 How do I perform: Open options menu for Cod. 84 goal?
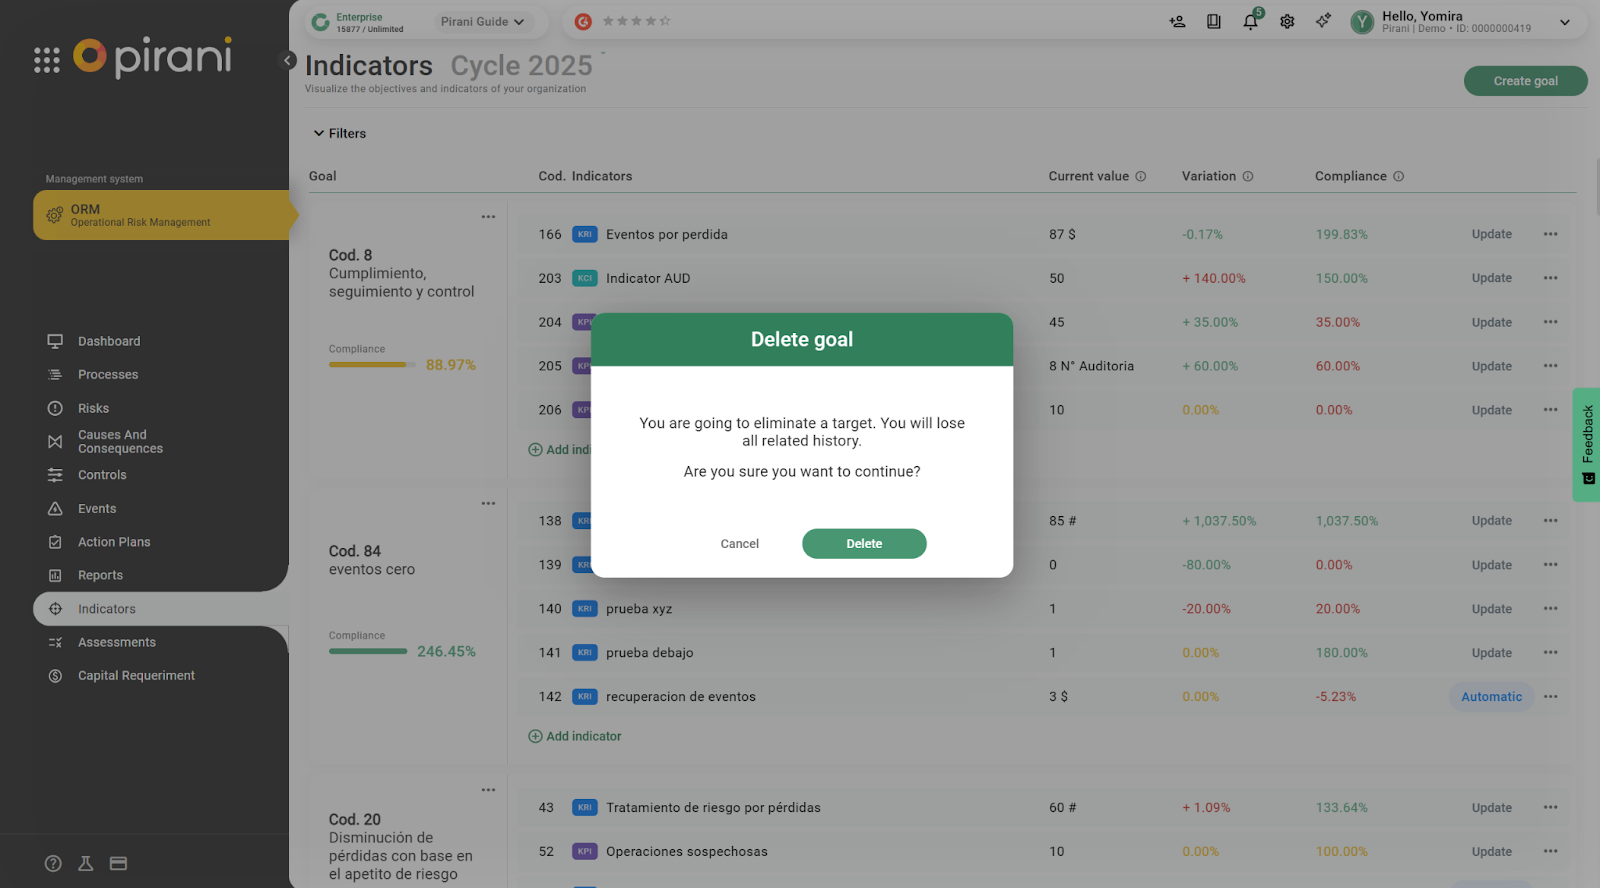488,503
